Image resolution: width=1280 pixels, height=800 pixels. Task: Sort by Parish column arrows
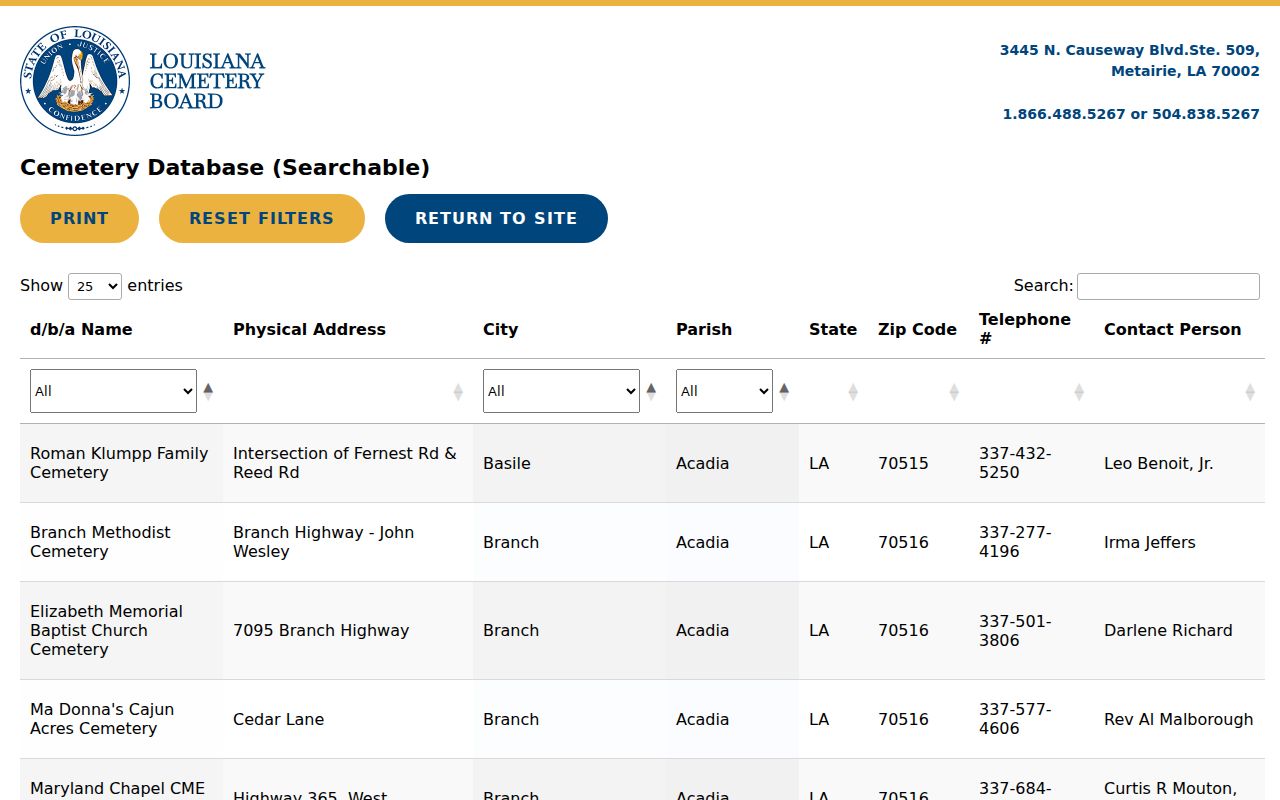coord(784,391)
